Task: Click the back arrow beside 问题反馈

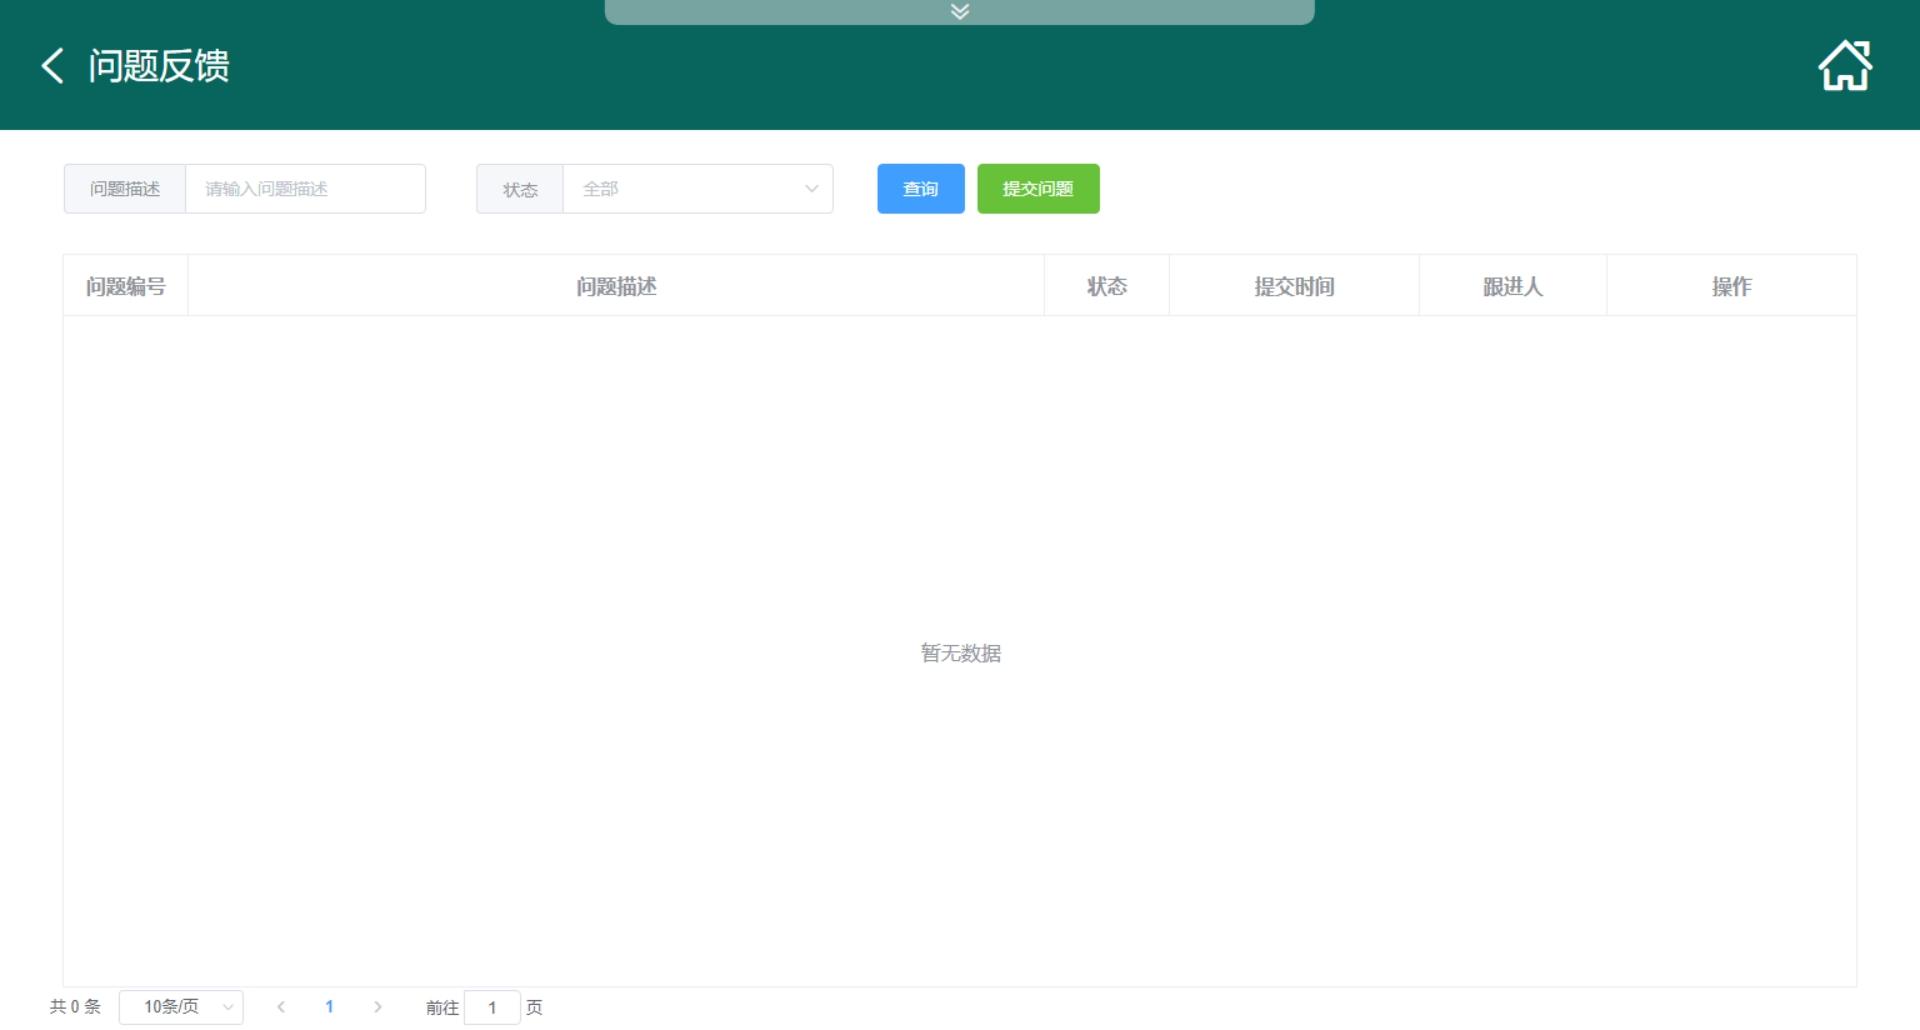Action: (53, 66)
